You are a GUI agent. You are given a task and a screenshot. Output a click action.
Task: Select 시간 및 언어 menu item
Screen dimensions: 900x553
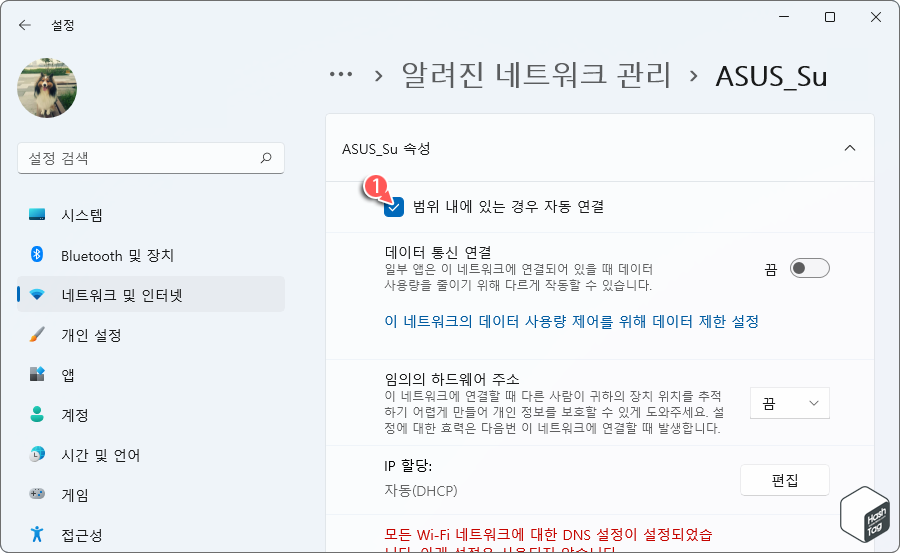point(151,454)
